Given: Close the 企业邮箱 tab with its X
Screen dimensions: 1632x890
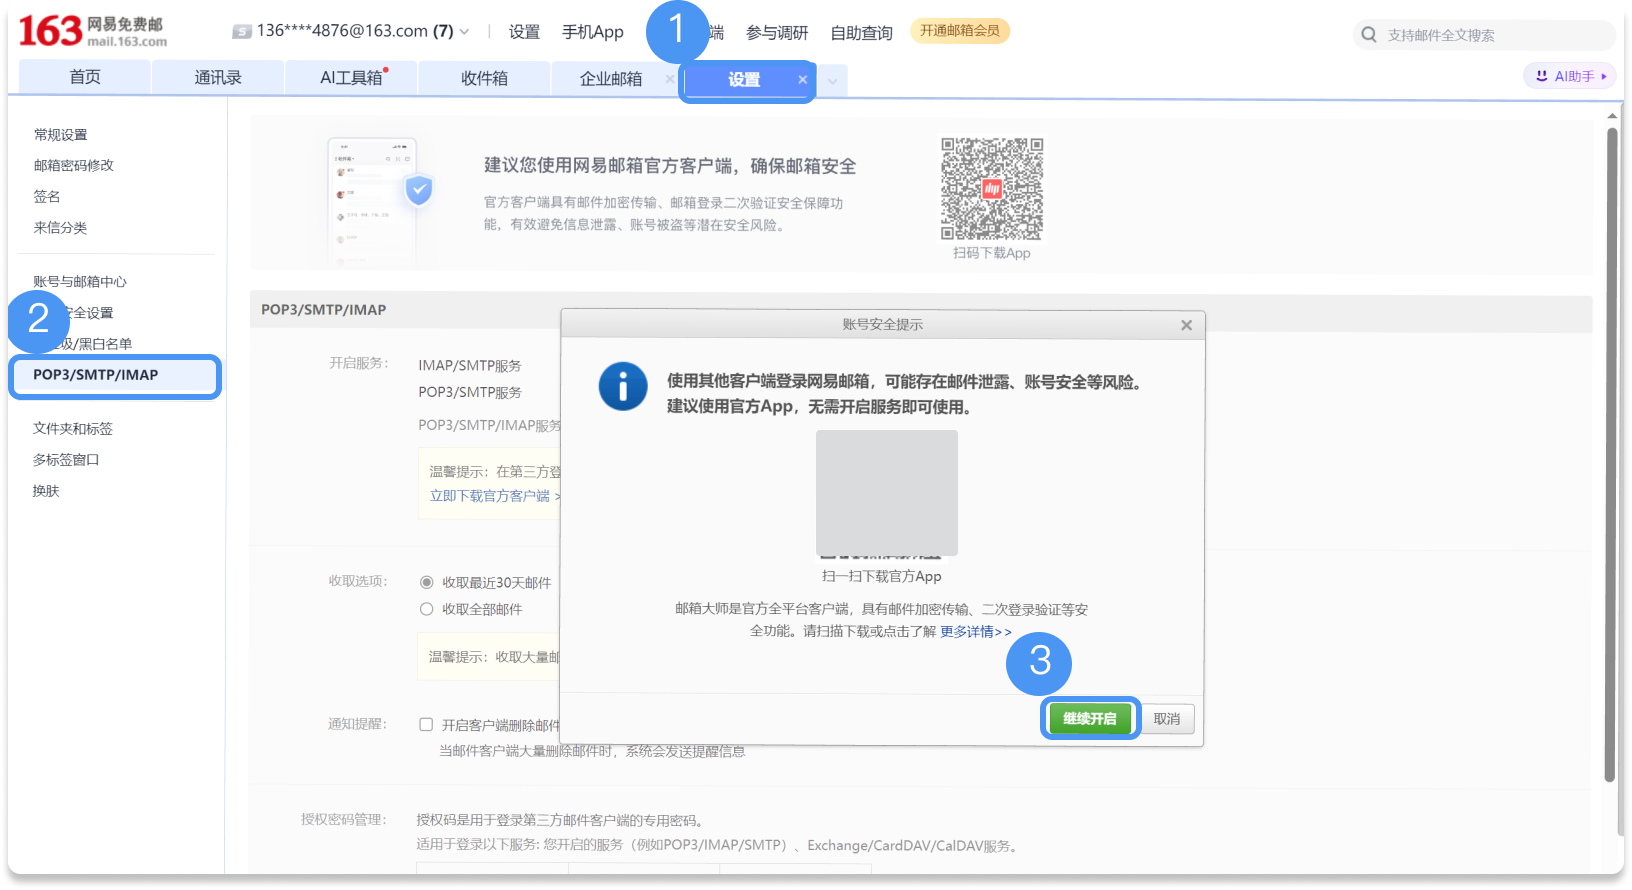Looking at the screenshot, I should (669, 79).
